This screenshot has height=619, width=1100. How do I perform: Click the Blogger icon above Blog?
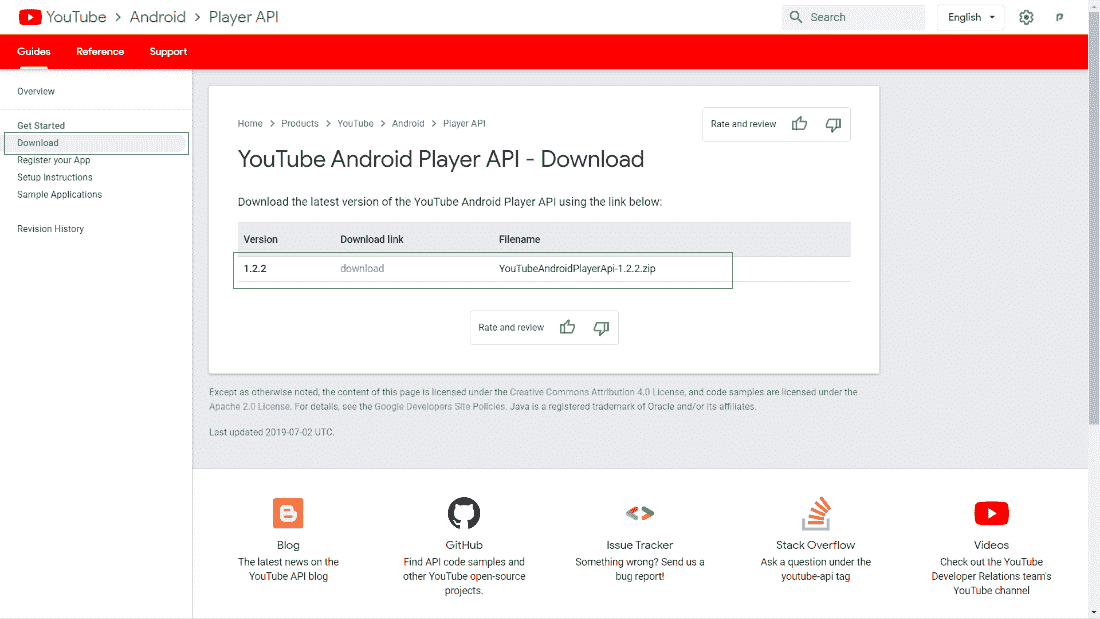pos(288,513)
